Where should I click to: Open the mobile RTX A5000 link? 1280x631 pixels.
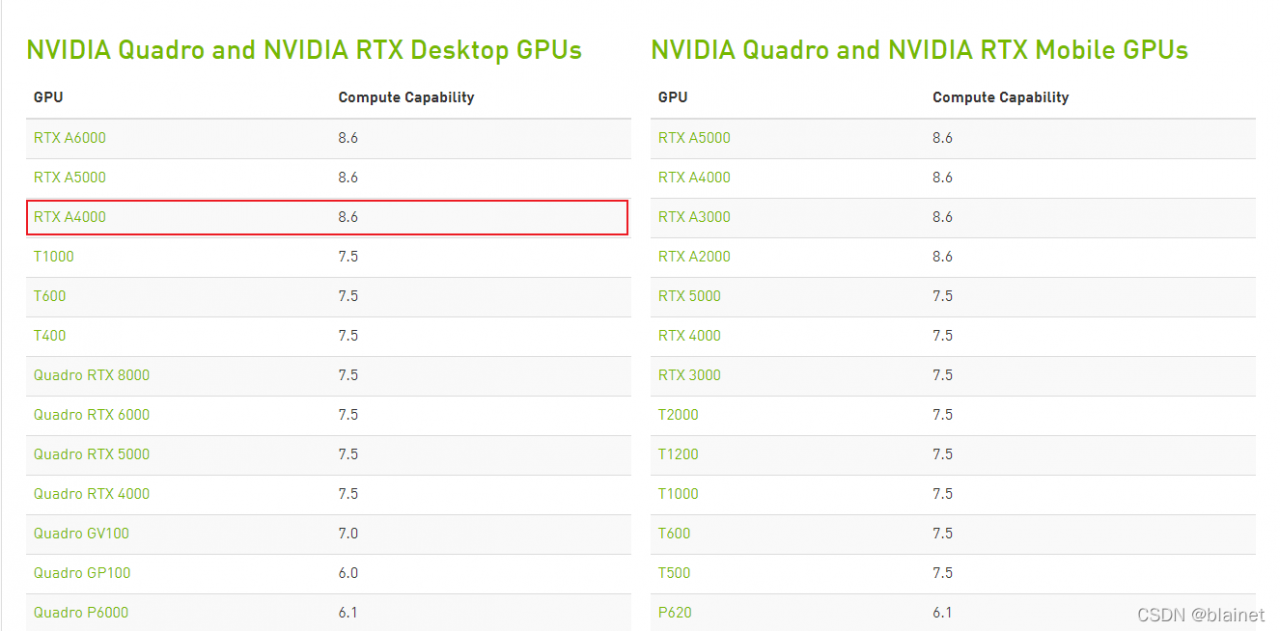(x=694, y=138)
